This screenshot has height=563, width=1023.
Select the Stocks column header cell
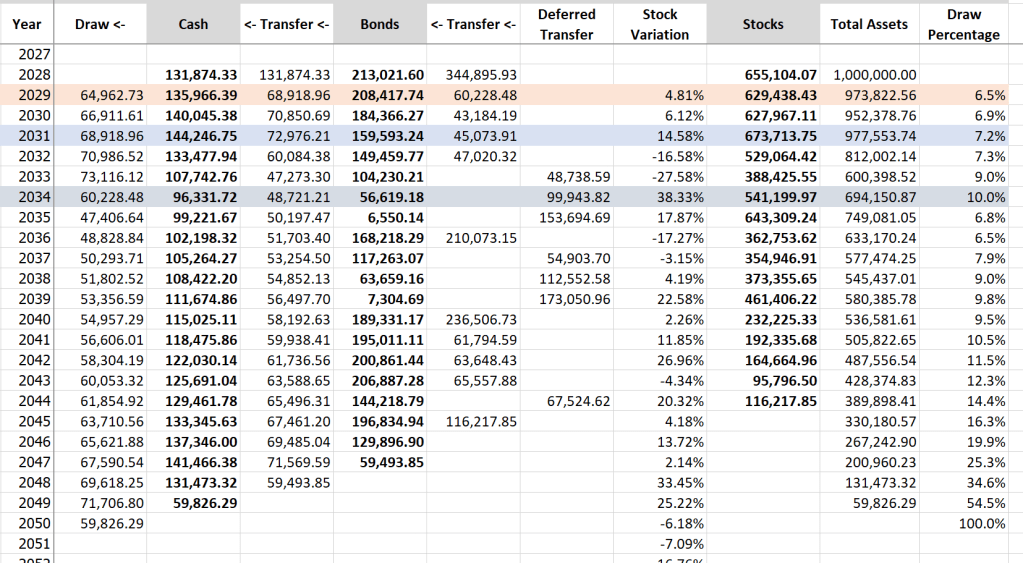click(x=763, y=24)
